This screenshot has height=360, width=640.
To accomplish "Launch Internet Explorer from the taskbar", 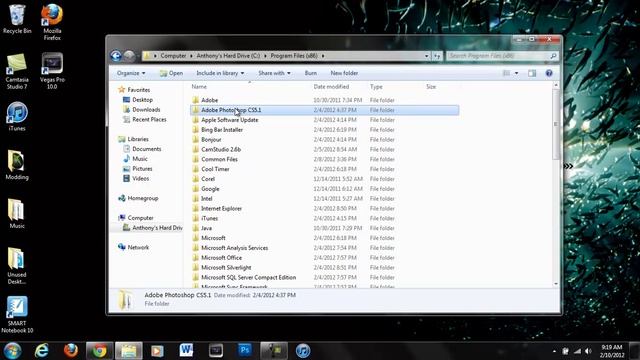I will [42, 351].
